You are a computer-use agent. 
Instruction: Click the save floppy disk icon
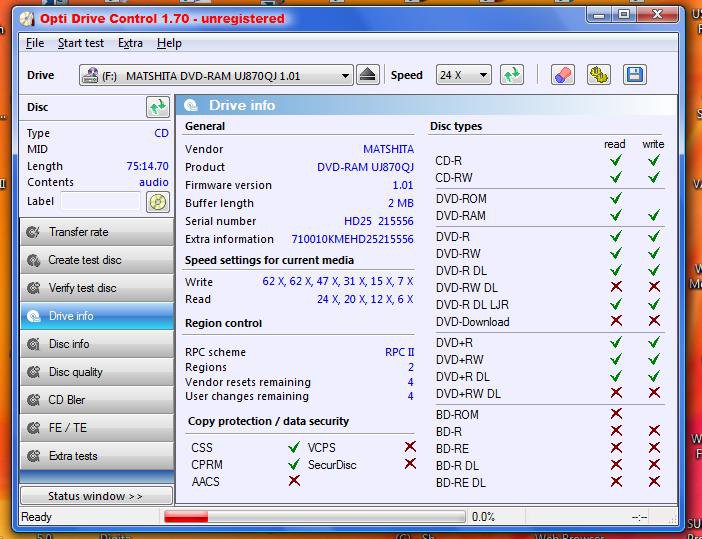[634, 75]
